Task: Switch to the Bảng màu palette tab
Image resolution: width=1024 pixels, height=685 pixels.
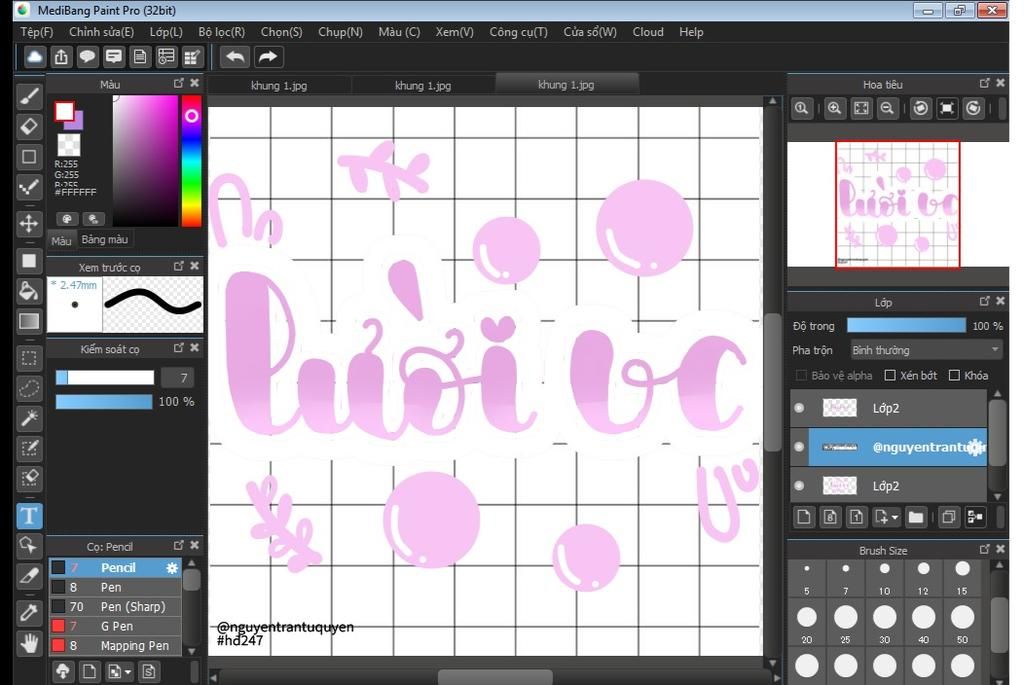Action: (104, 240)
